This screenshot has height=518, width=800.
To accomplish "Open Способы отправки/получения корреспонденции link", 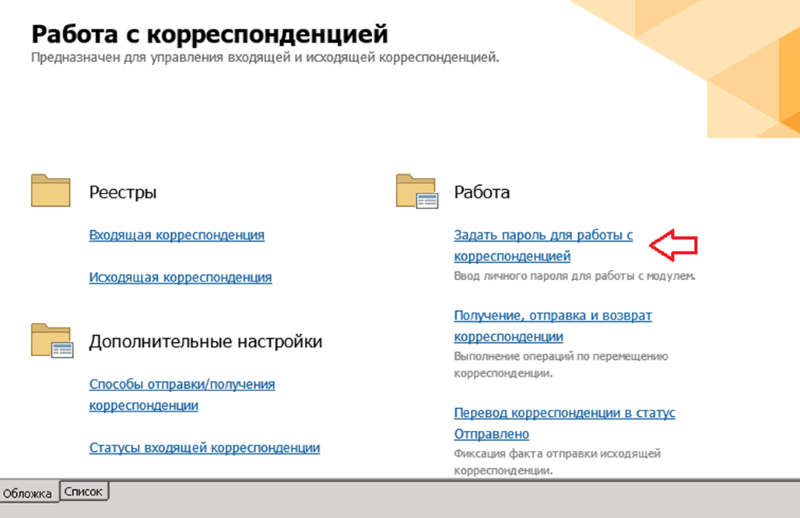I will tap(182, 394).
